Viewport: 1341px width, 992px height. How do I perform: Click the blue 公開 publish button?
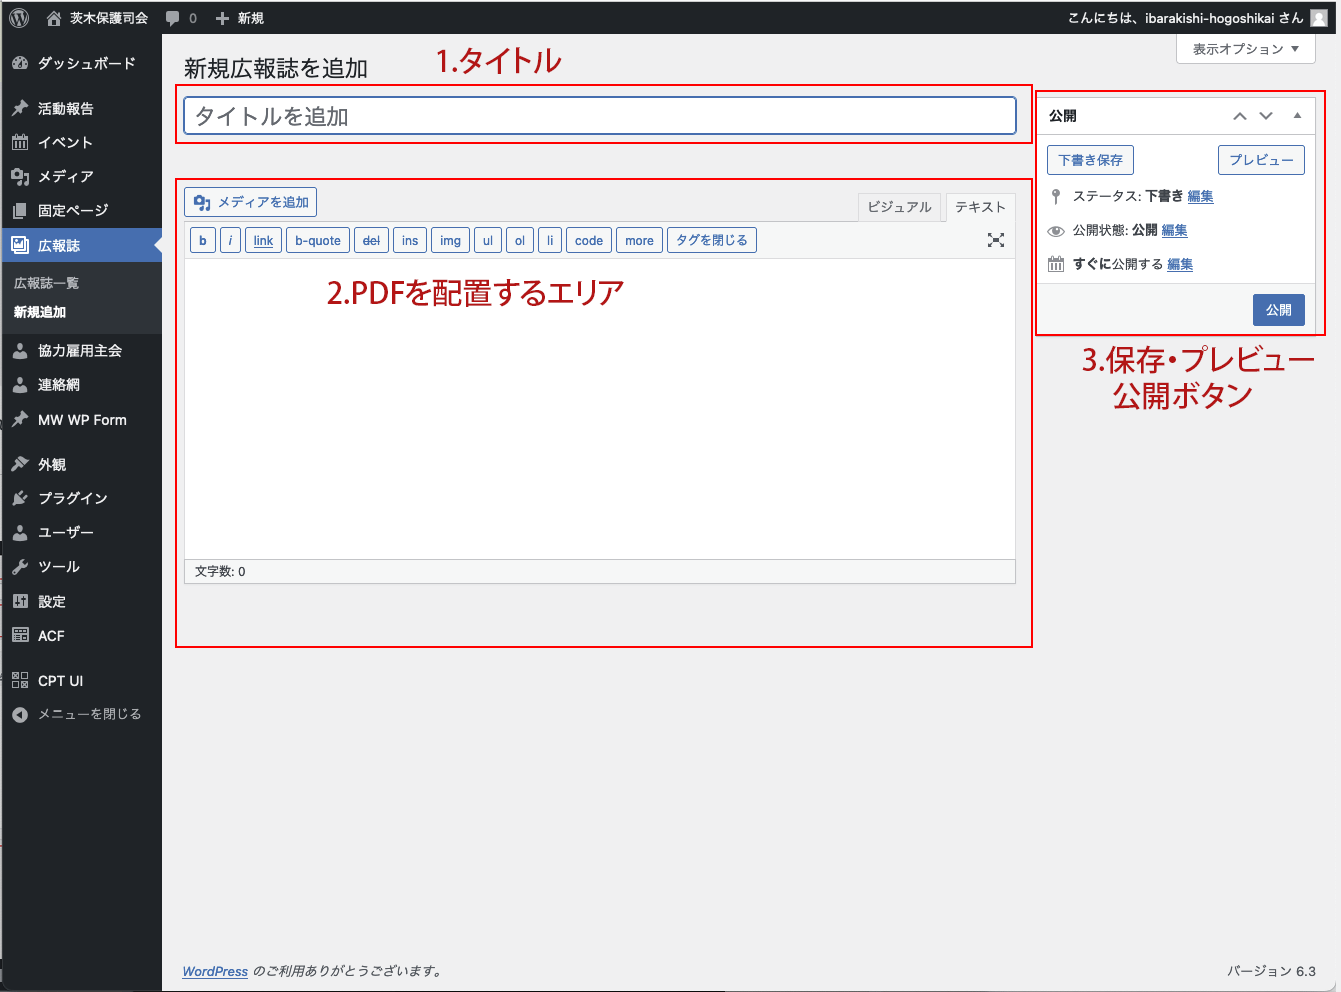coord(1278,310)
